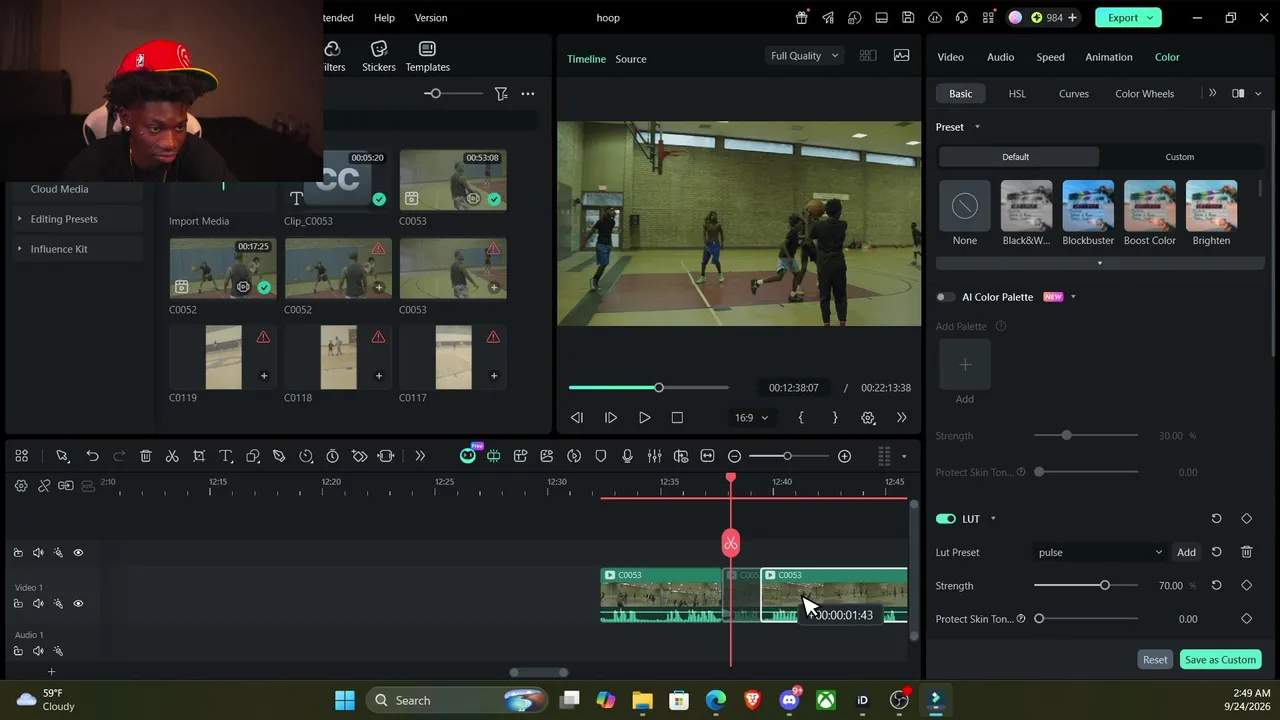Click the split scissors icon in timeline toolbar
The height and width of the screenshot is (720, 1280).
pyautogui.click(x=172, y=456)
